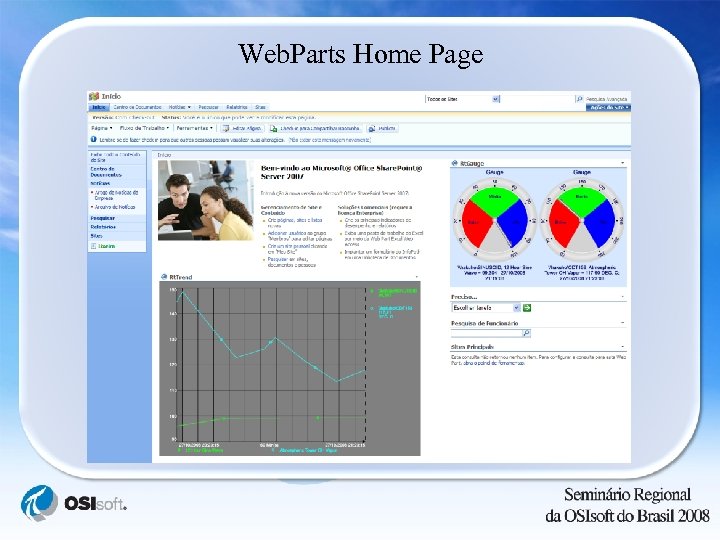Open the RtGauge web part menu arrow
The width and height of the screenshot is (720, 540).
[x=623, y=163]
